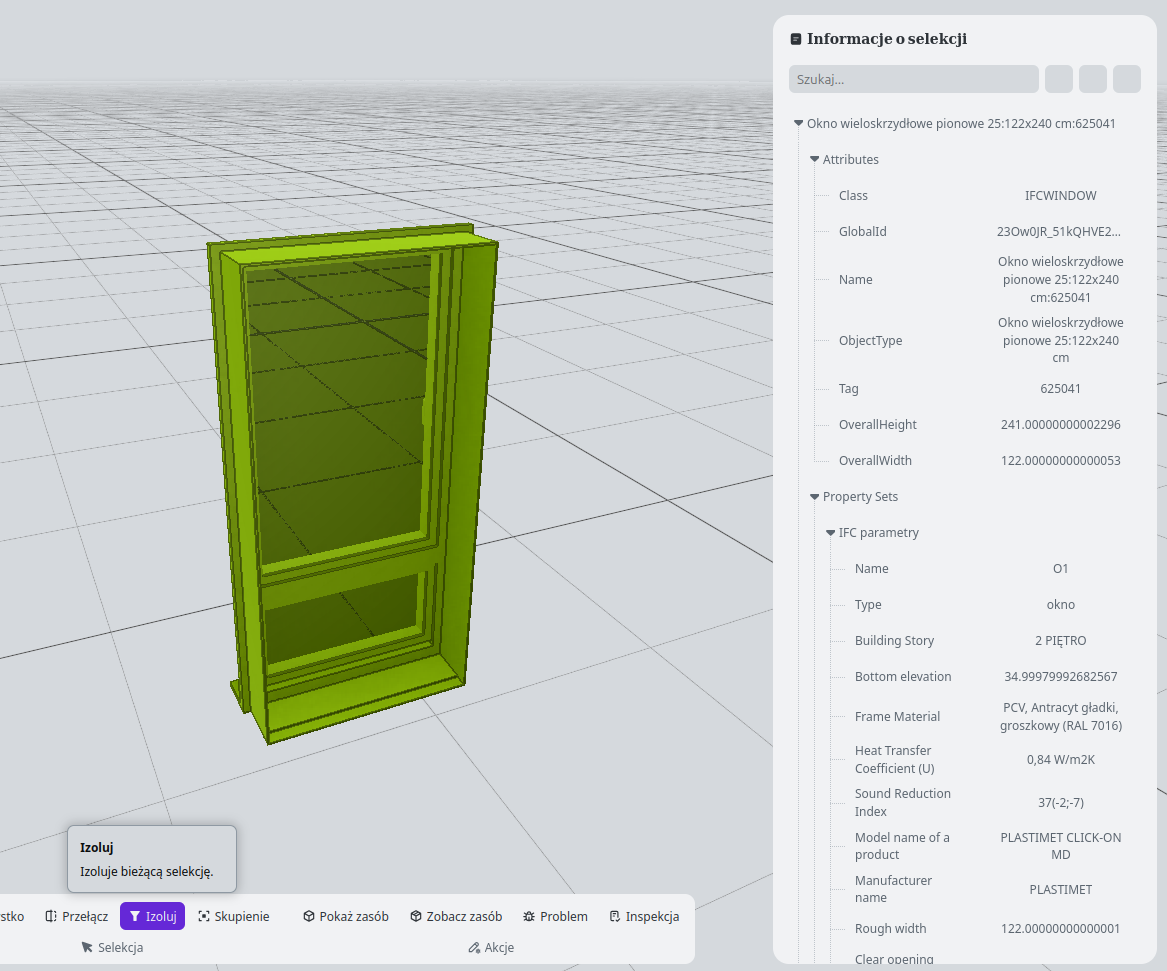1167x971 pixels.
Task: Click first blank button beside search field
Action: [x=1059, y=79]
